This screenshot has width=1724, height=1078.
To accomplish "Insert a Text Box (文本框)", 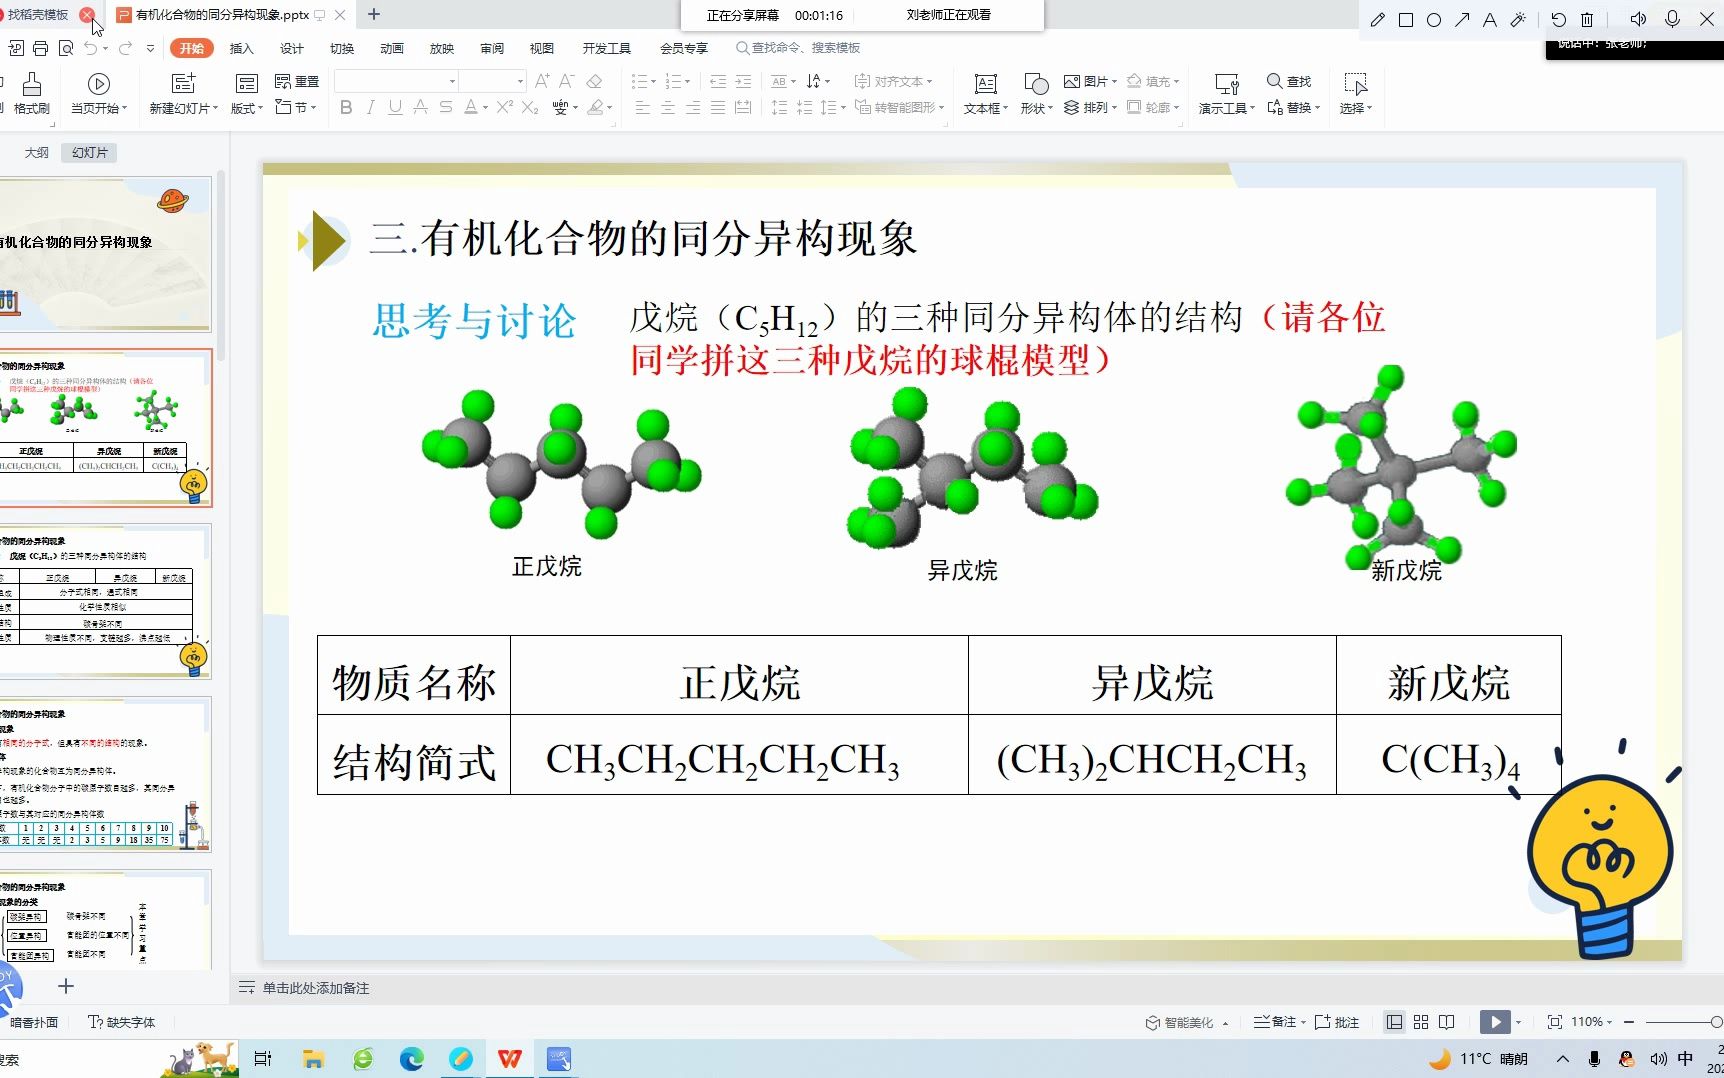I will (986, 94).
